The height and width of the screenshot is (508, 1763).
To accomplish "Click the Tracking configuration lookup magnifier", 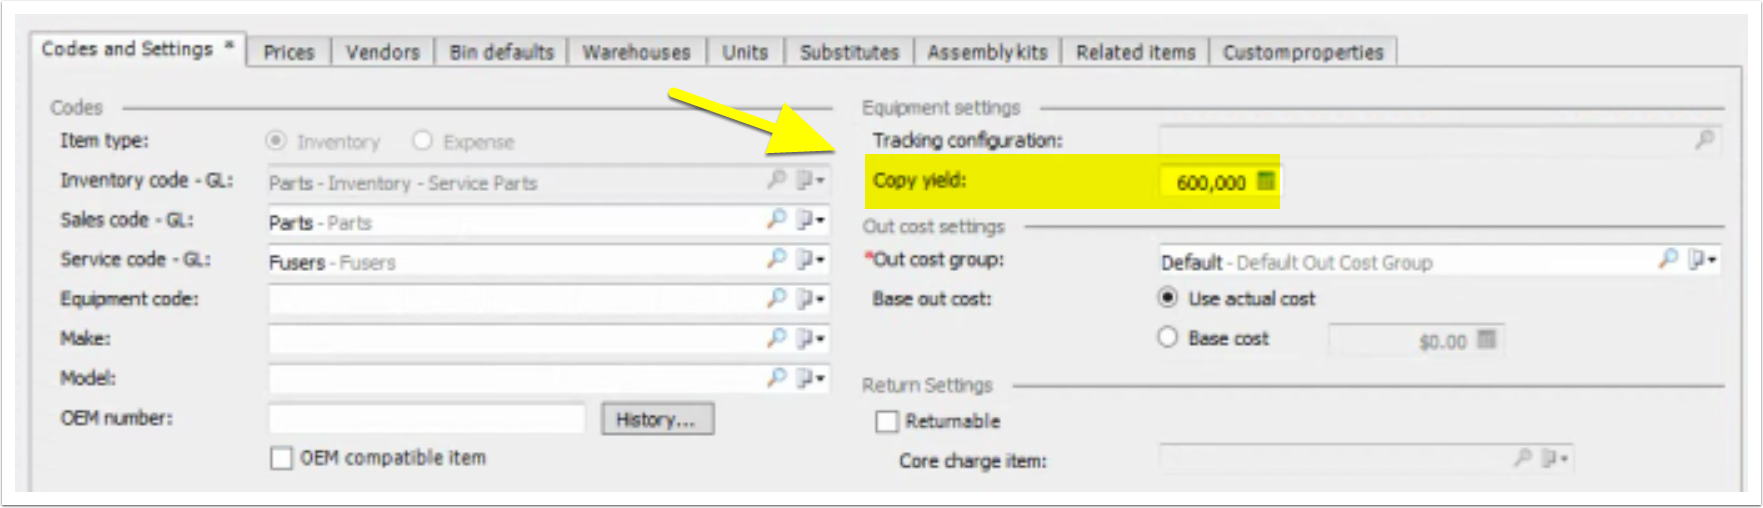I will click(1705, 140).
